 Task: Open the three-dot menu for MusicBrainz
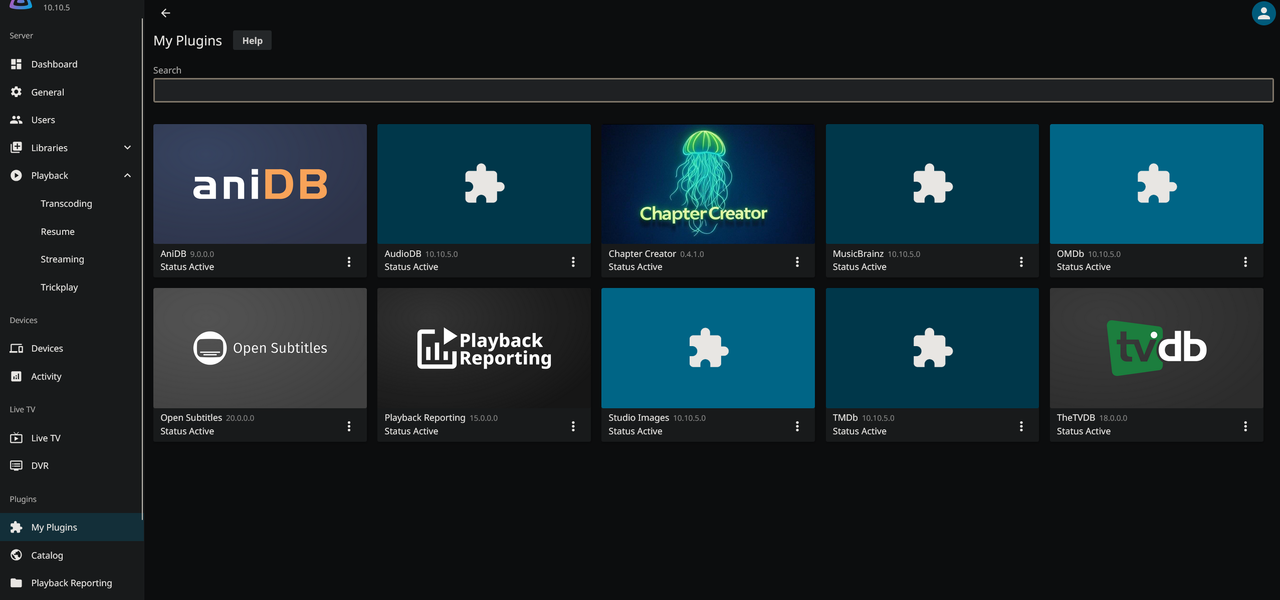(x=1021, y=262)
